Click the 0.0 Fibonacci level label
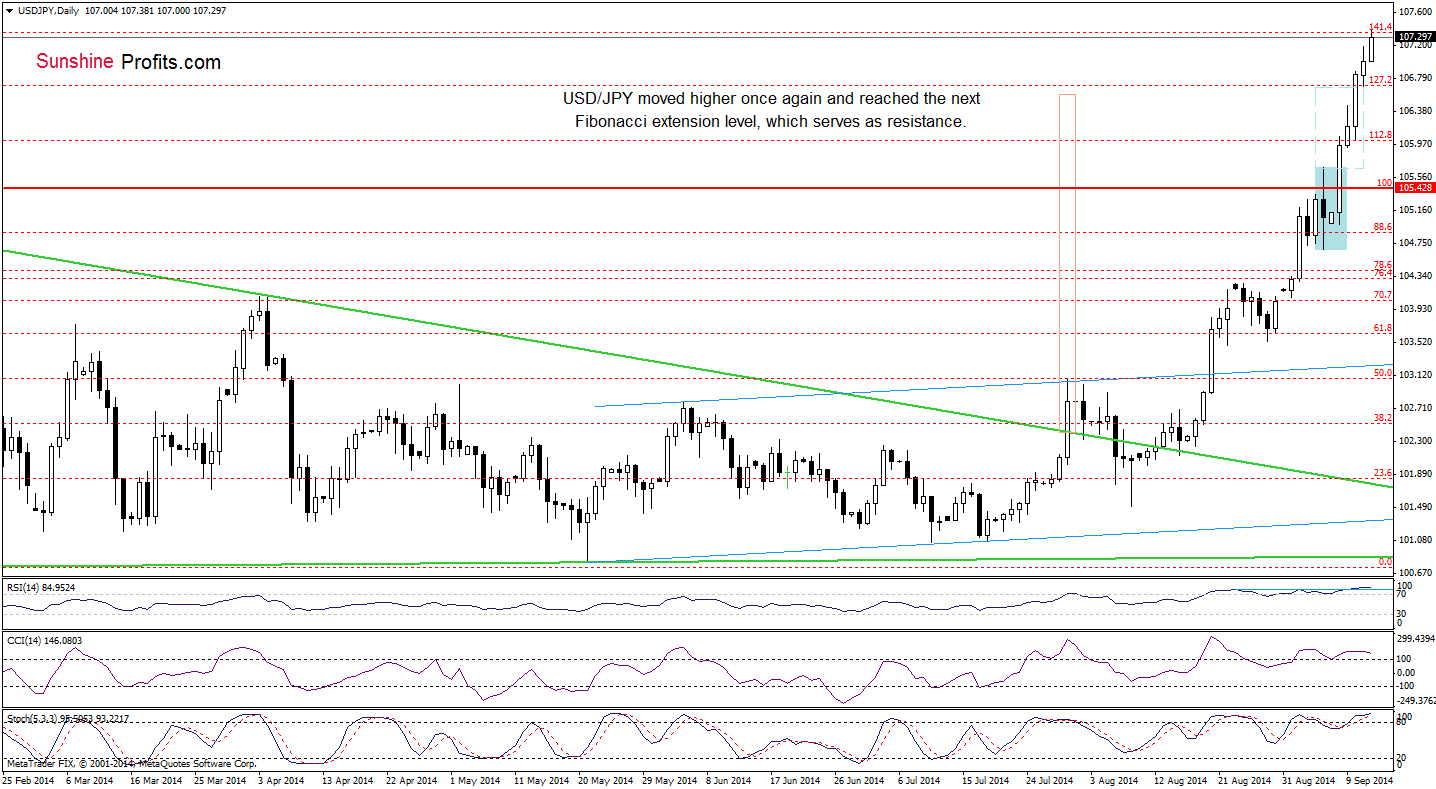Viewport: 1436px width, 789px height. tap(1385, 561)
